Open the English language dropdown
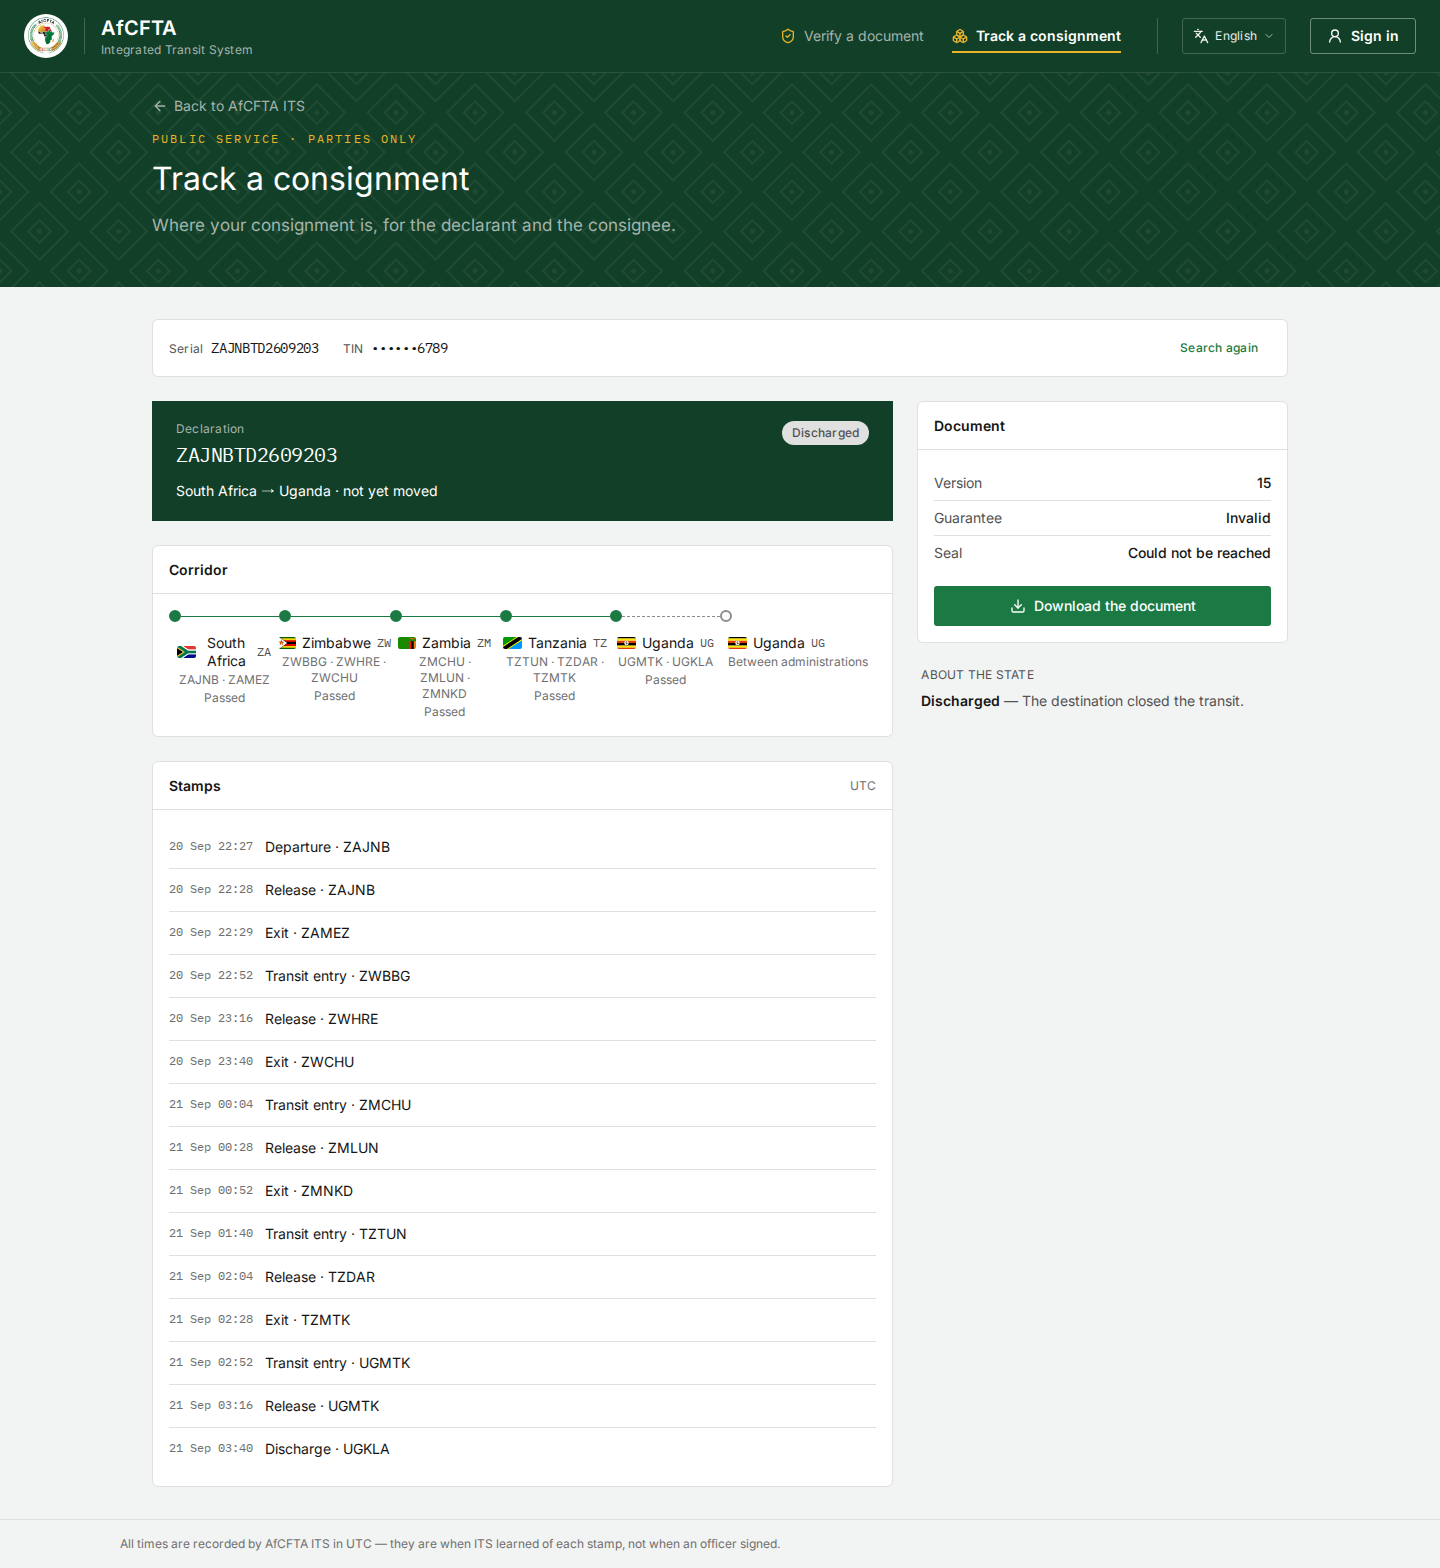Image resolution: width=1440 pixels, height=1568 pixels. tap(1234, 36)
